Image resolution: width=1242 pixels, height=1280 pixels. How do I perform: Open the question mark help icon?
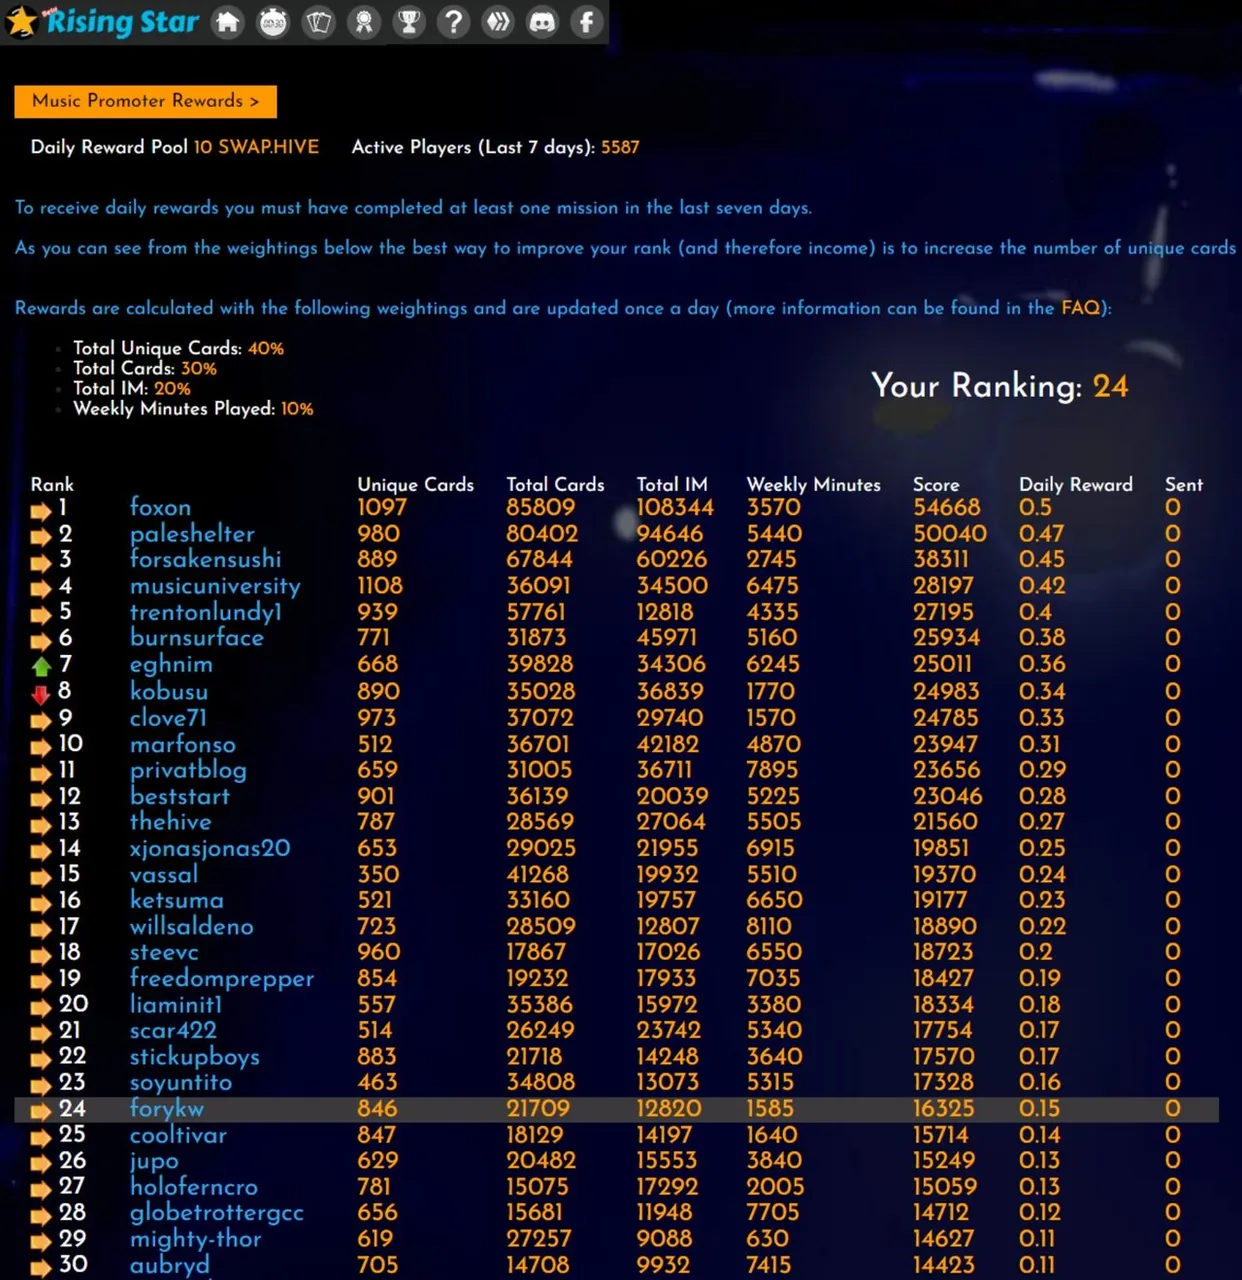click(x=453, y=22)
